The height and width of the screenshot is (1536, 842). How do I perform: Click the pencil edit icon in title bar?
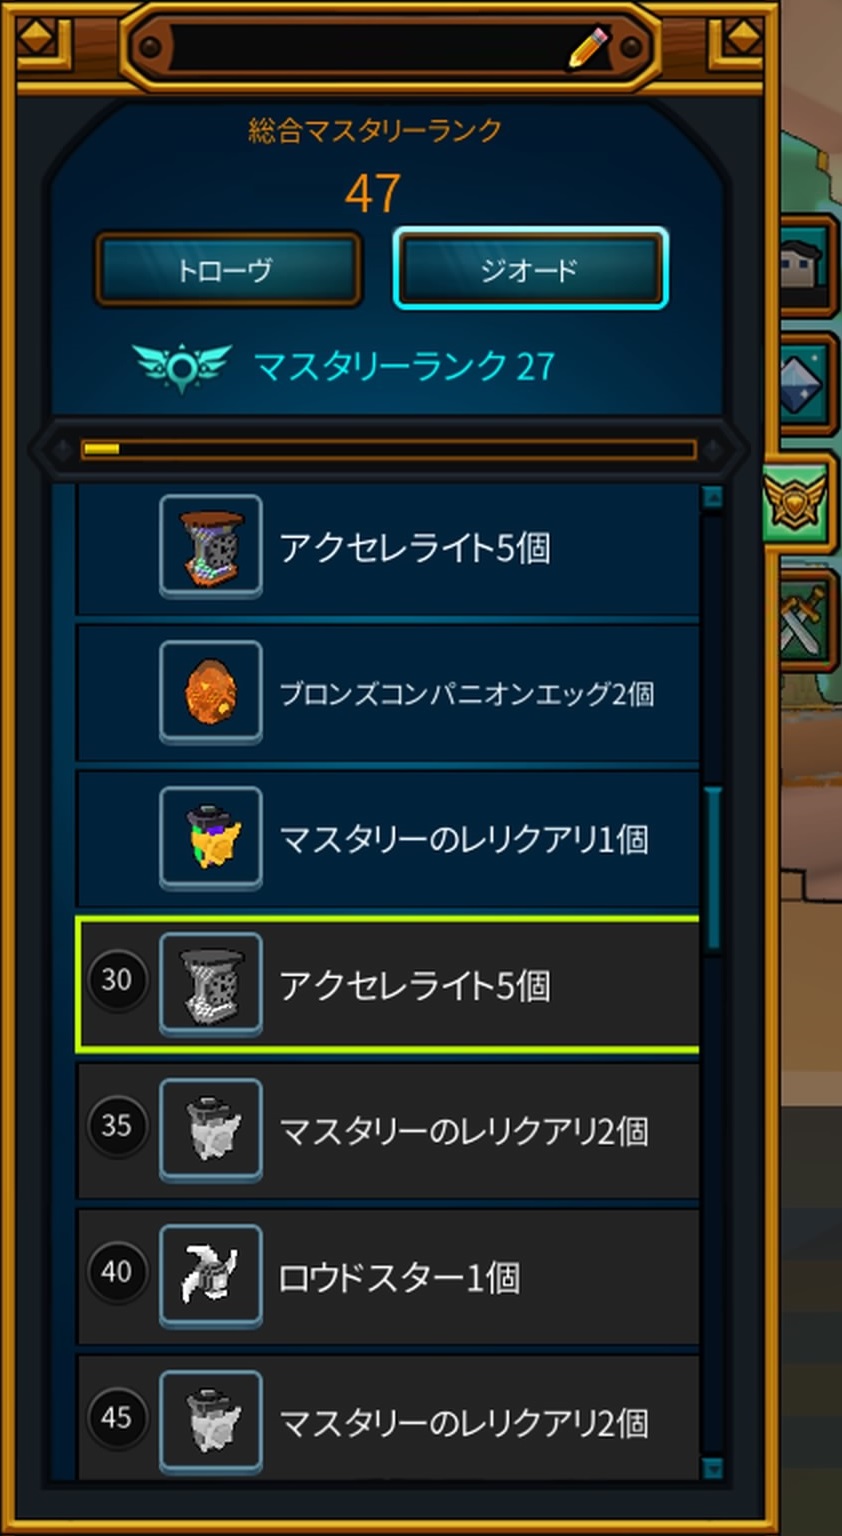[x=588, y=47]
